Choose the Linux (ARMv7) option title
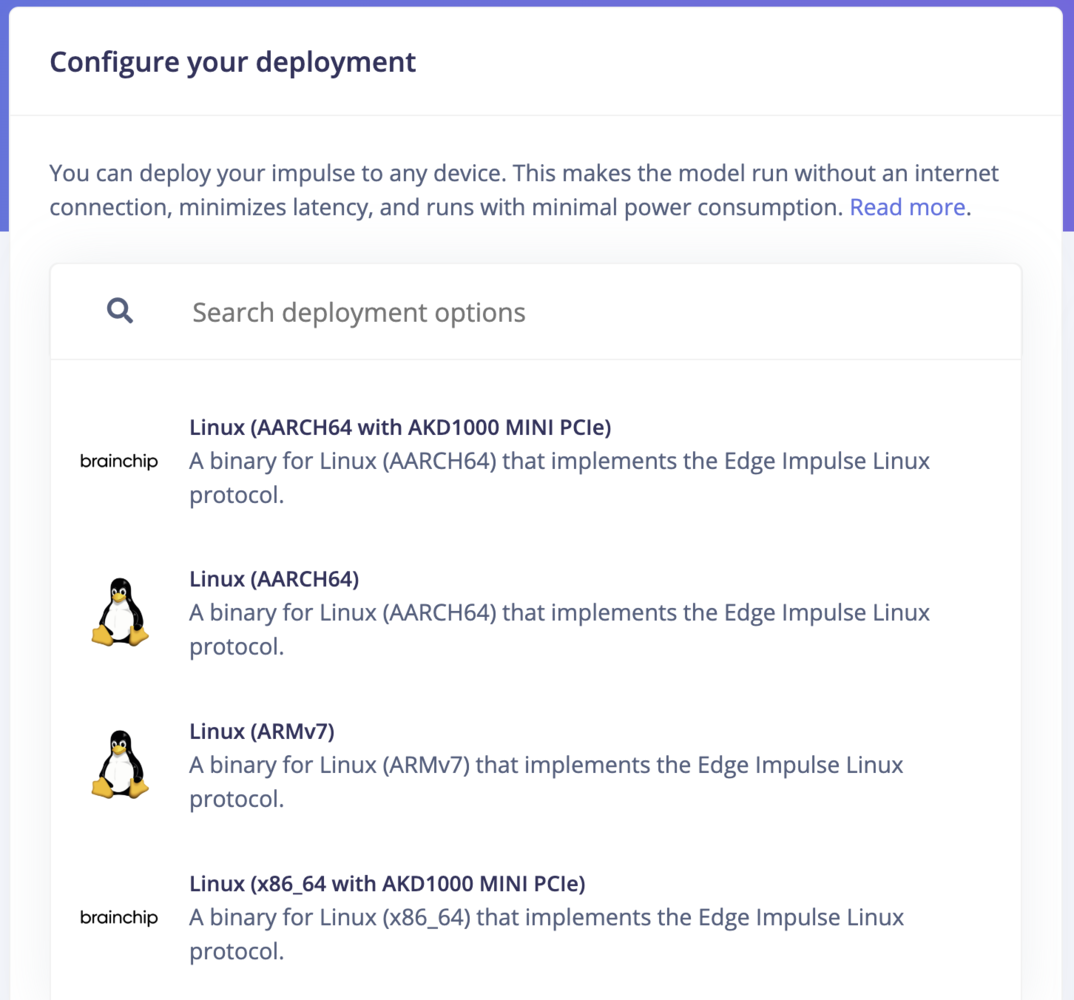 point(262,732)
